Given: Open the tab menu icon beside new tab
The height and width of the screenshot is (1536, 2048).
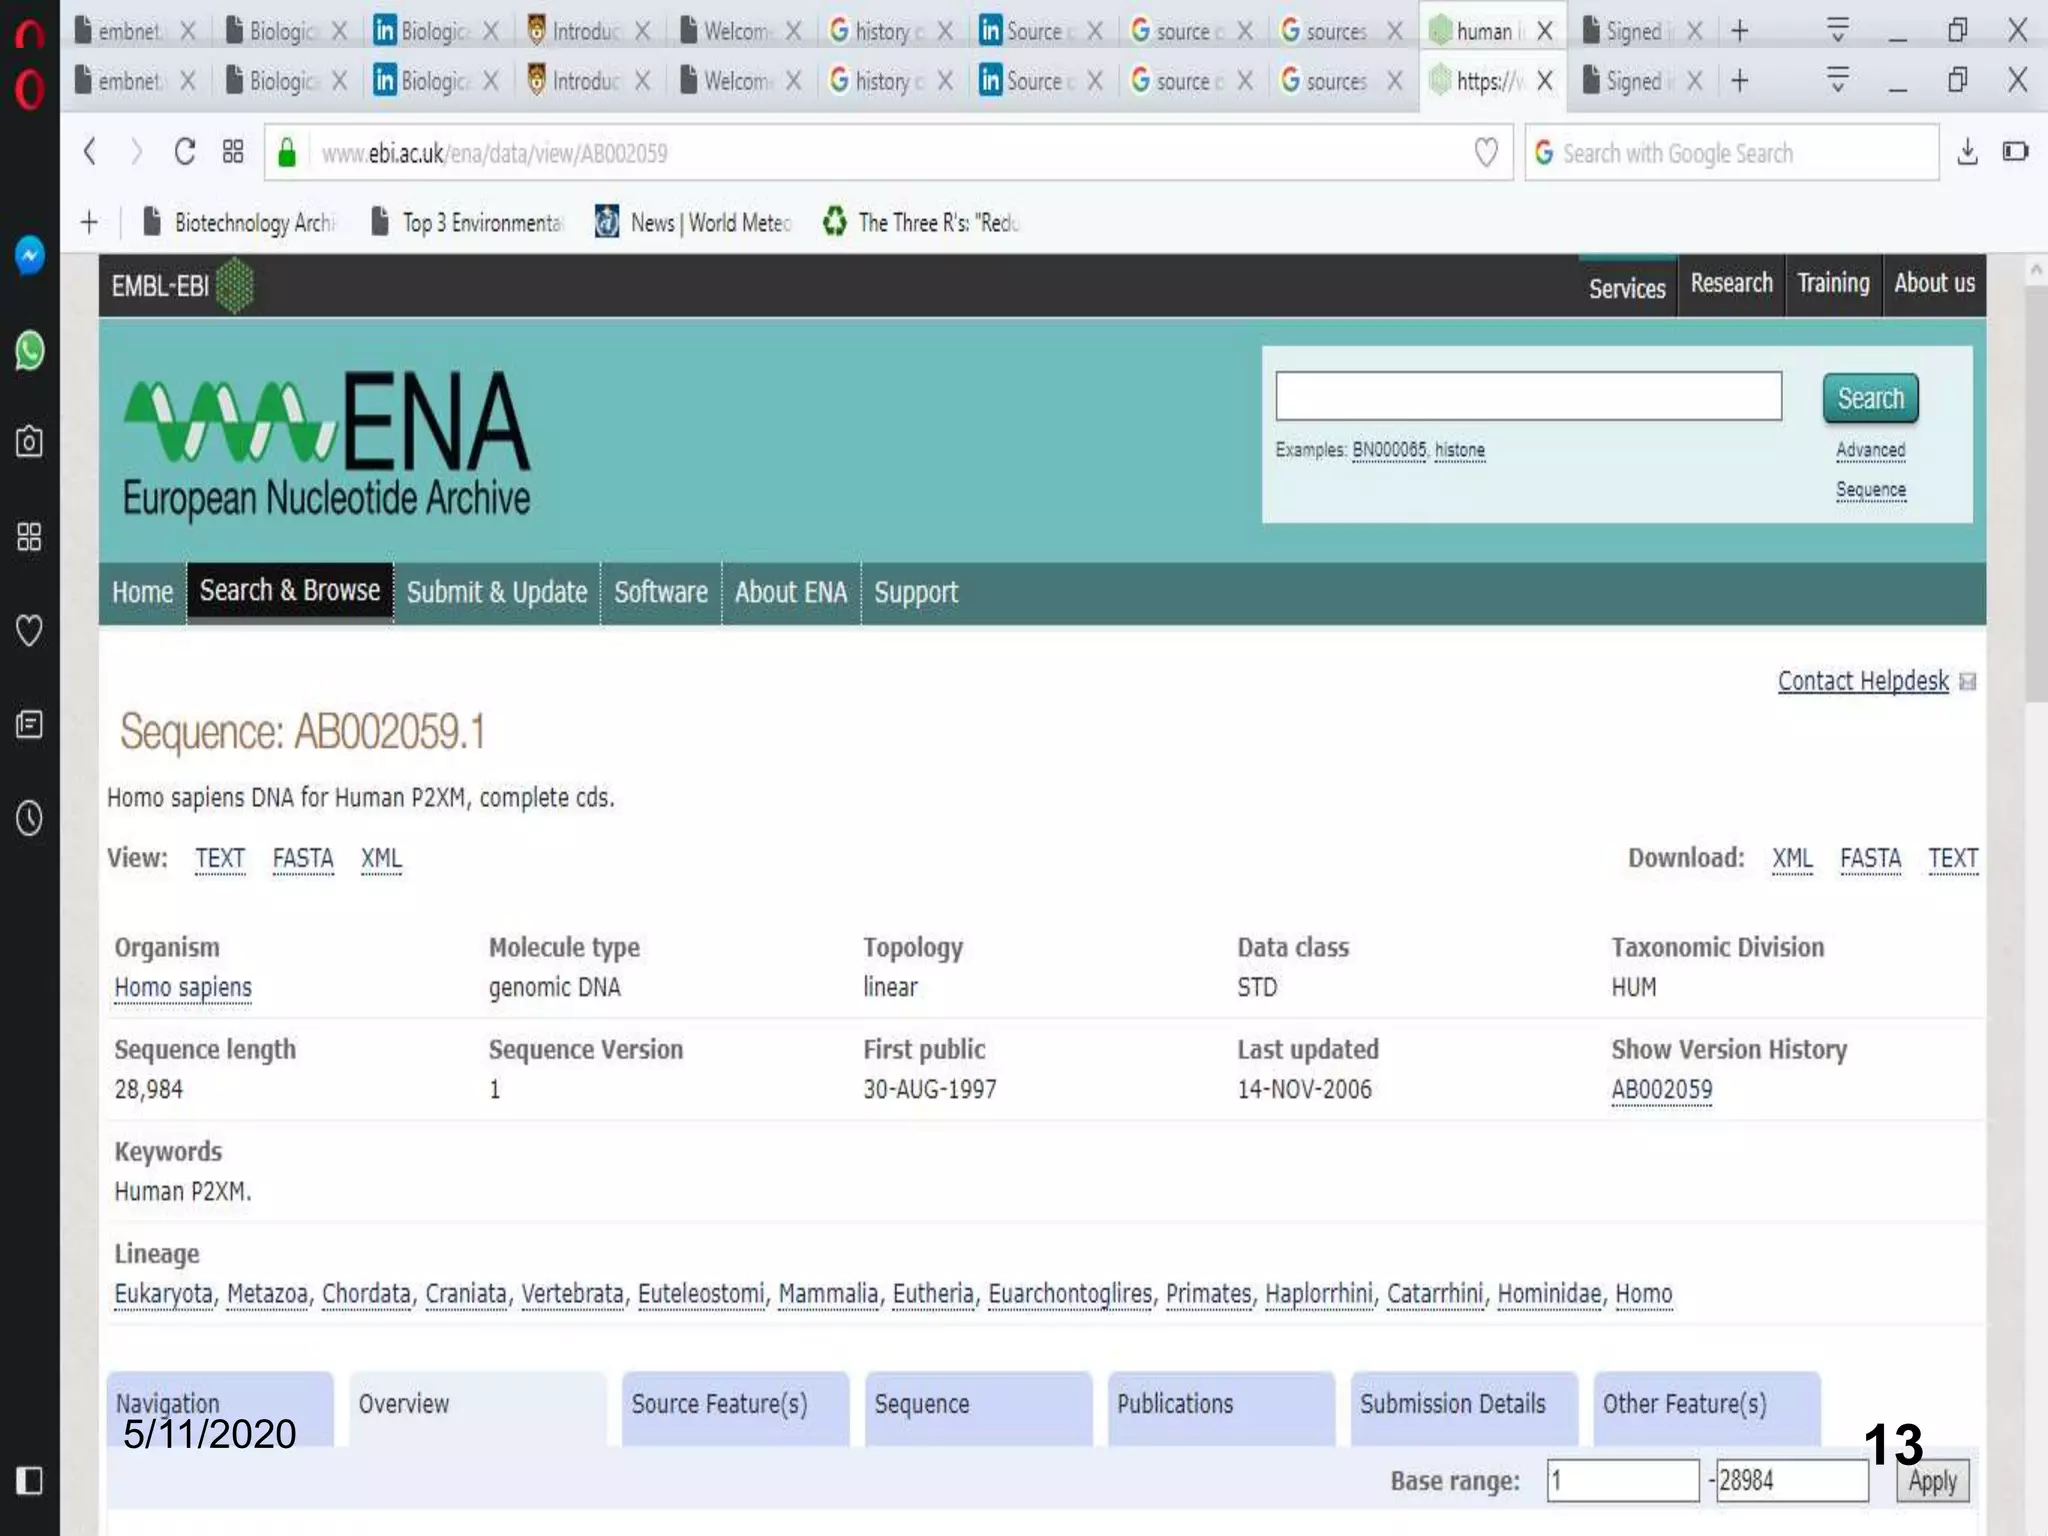Looking at the screenshot, I should [1837, 80].
